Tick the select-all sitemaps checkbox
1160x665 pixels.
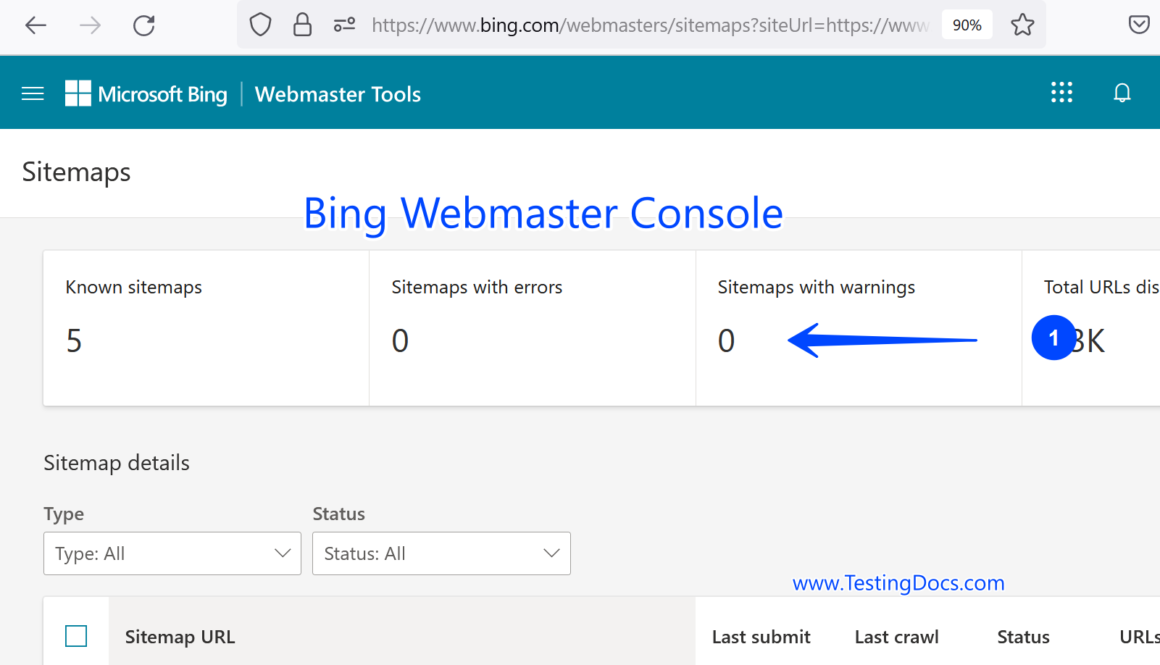tap(76, 636)
